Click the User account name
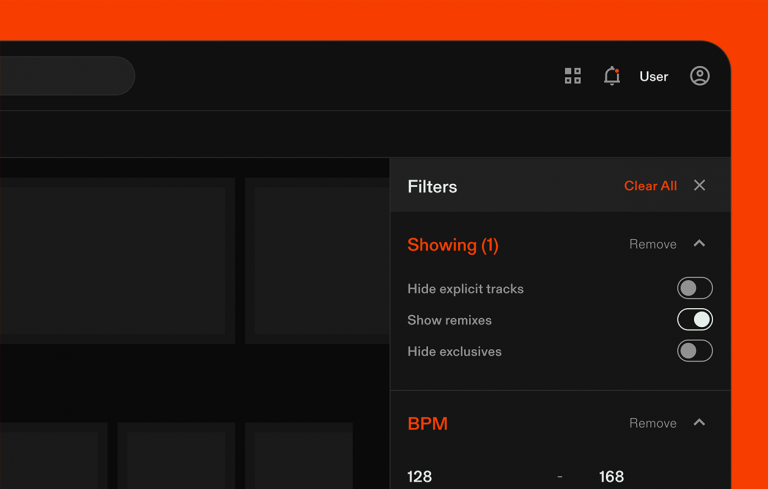 pyautogui.click(x=653, y=77)
